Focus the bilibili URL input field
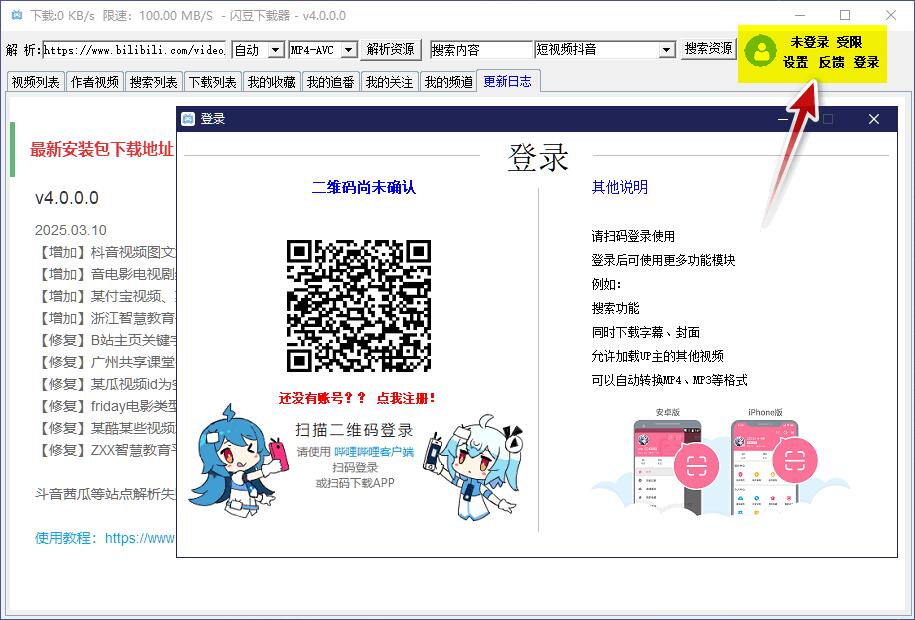The height and width of the screenshot is (620, 915). [x=134, y=50]
